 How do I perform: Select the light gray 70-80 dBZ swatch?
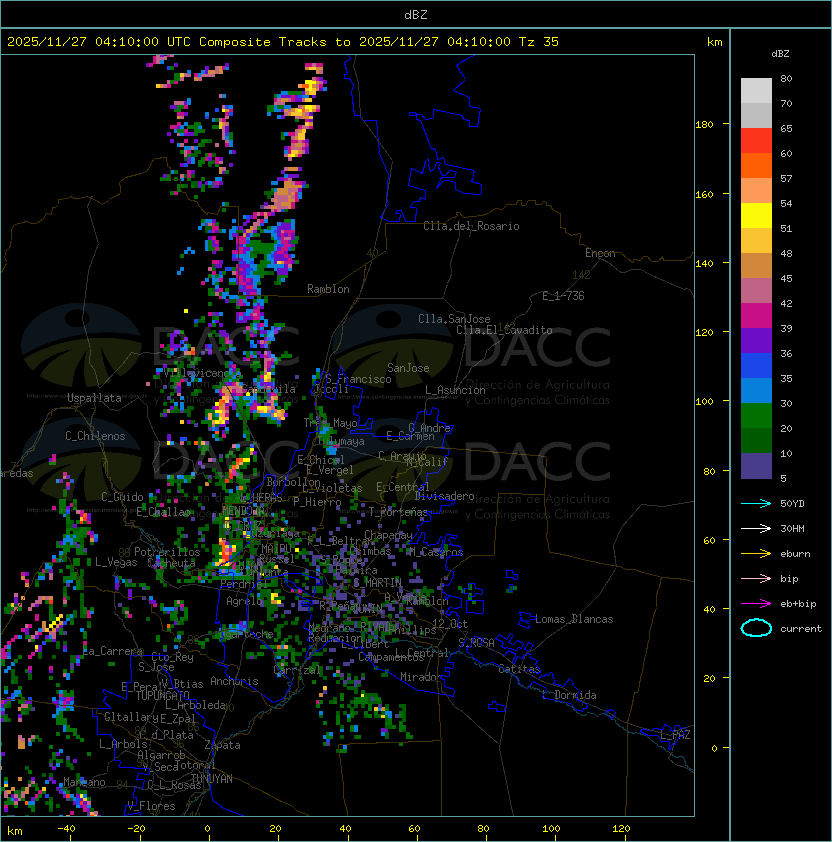pos(756,91)
